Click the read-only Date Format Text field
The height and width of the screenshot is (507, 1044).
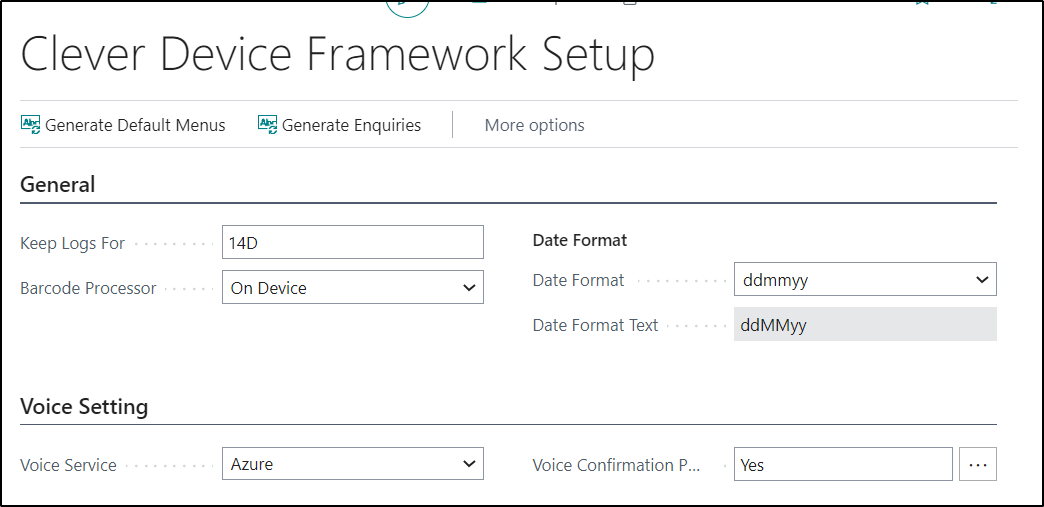[x=865, y=324]
